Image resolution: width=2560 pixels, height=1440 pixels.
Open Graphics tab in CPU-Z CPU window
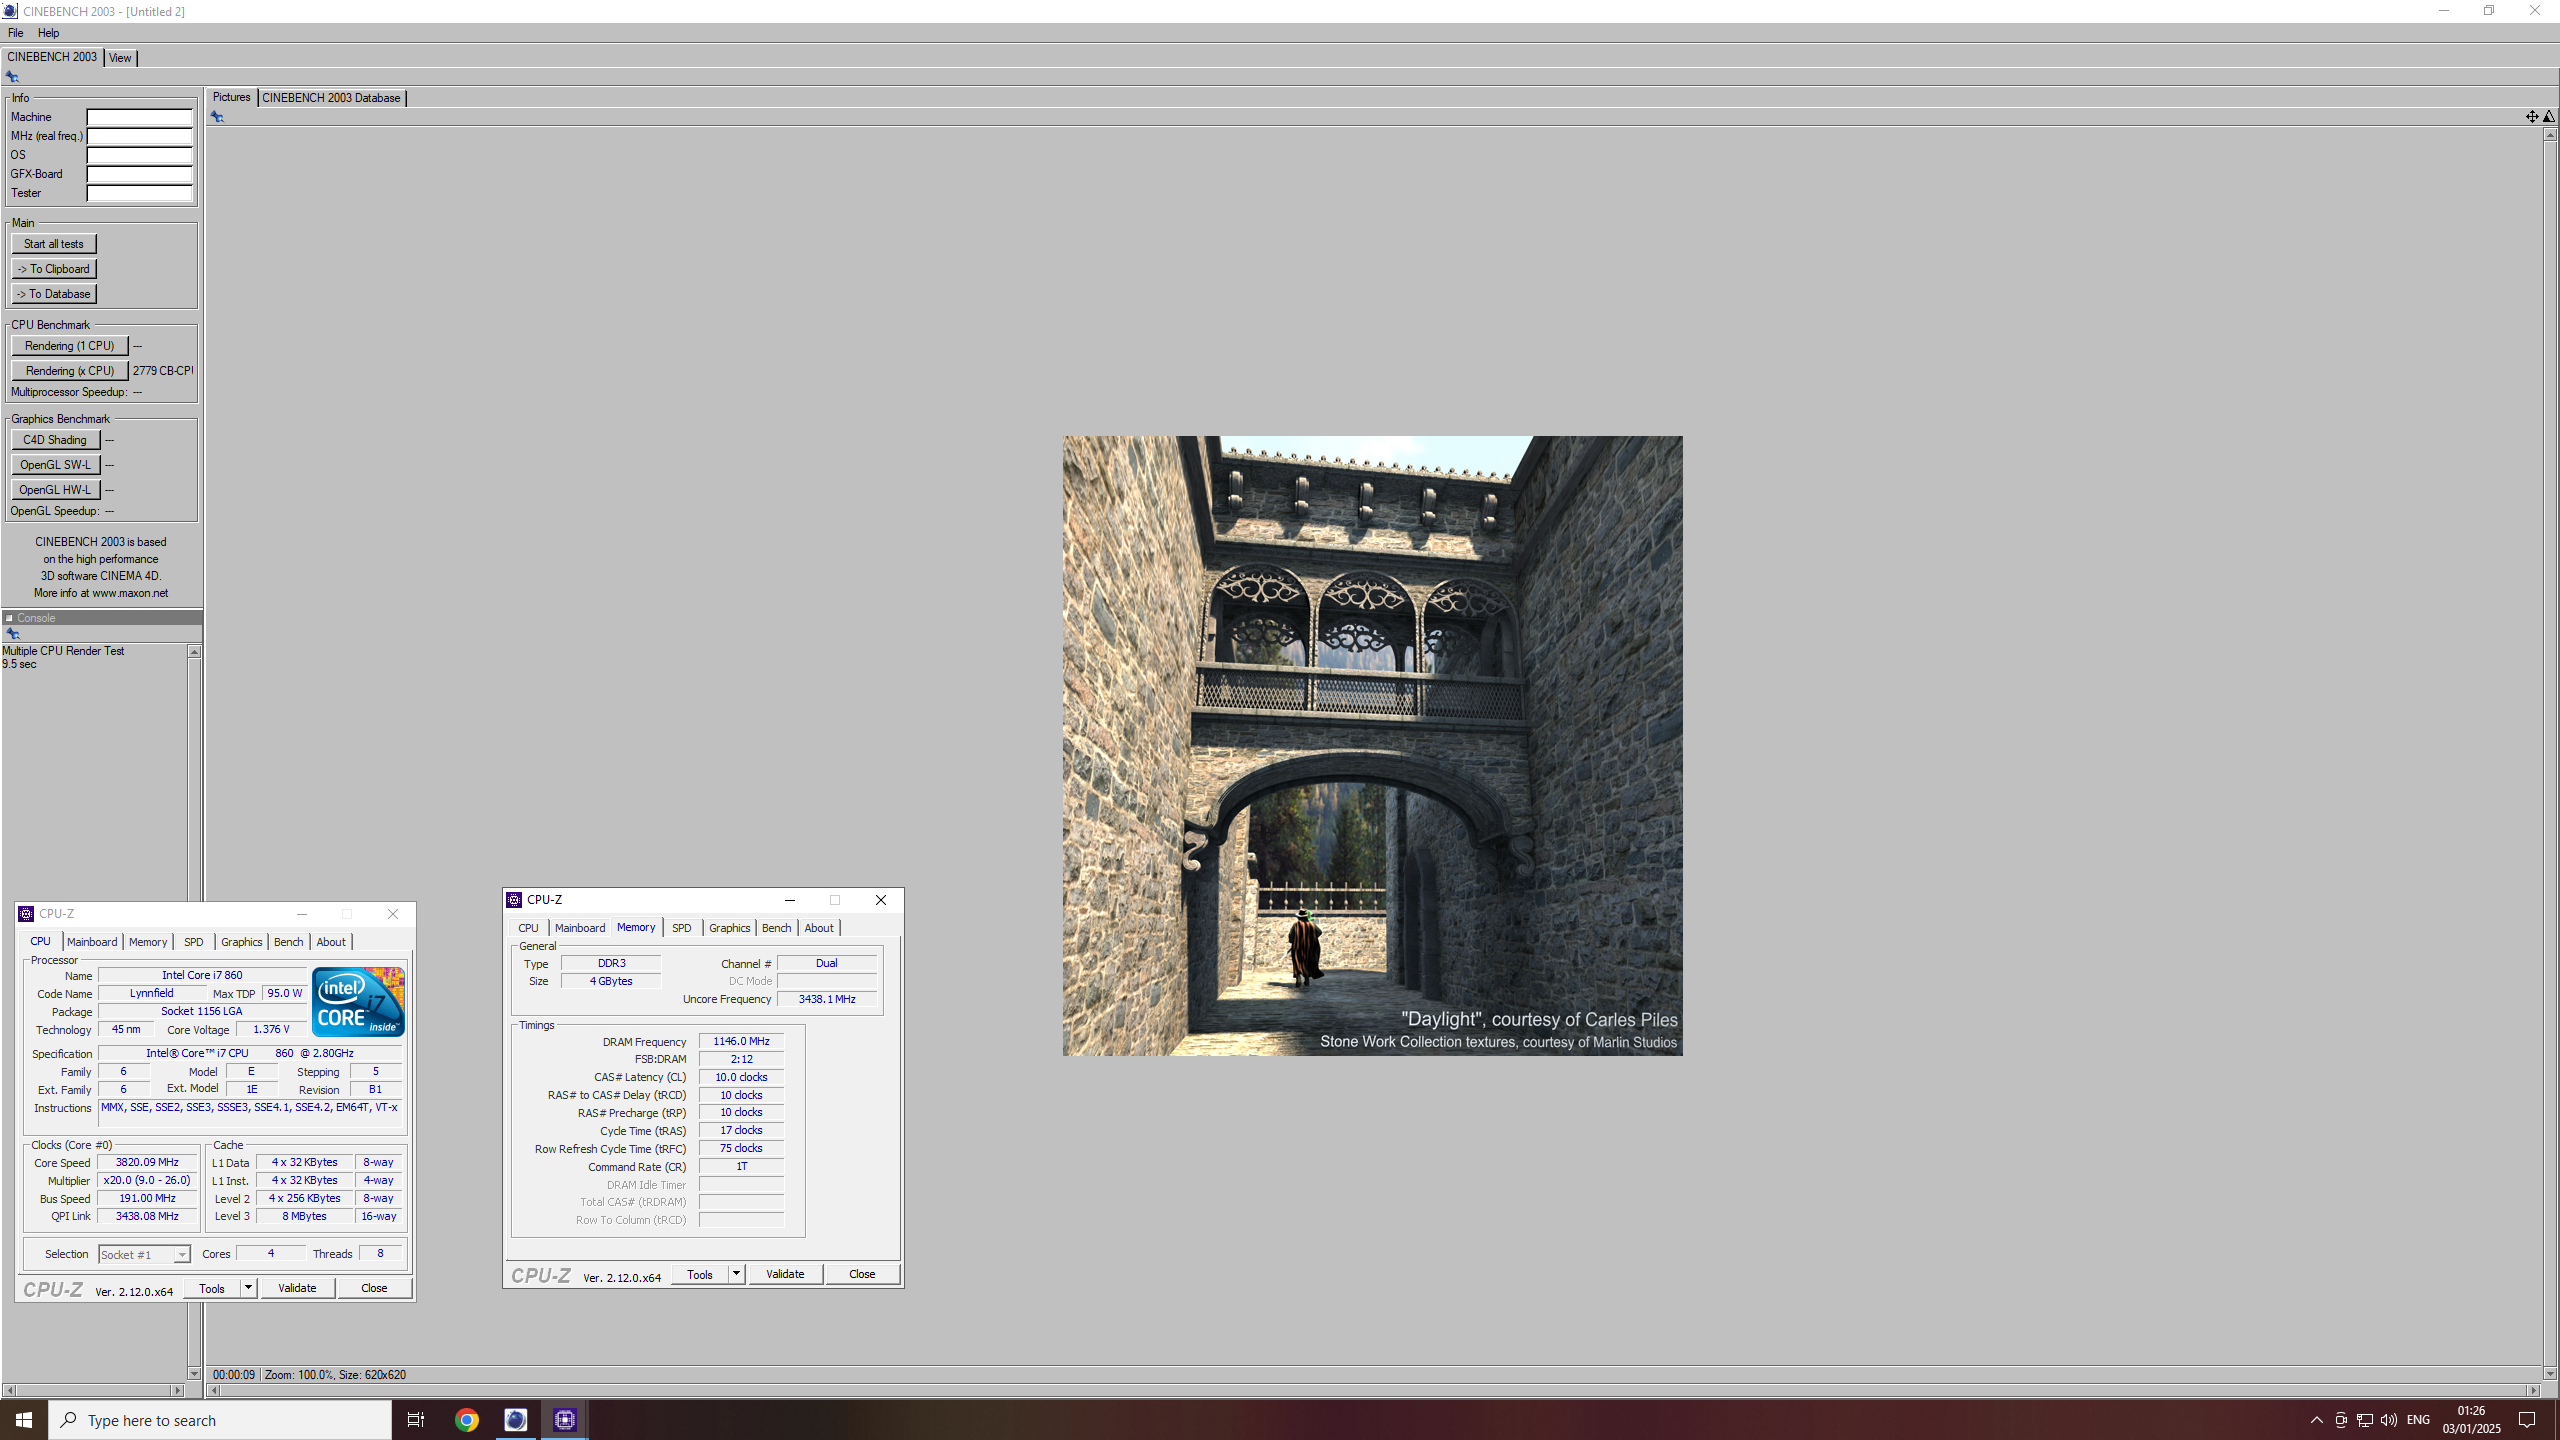point(242,942)
